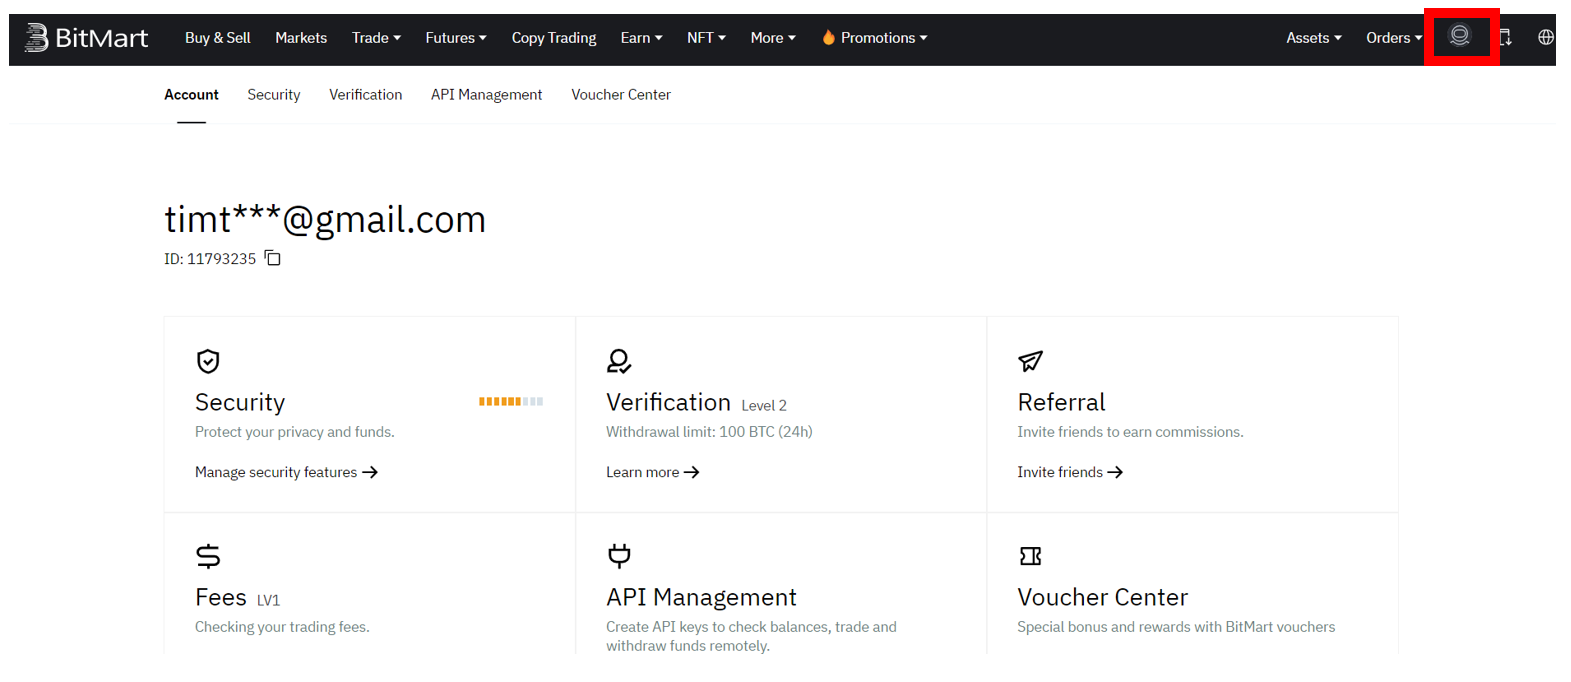Click the Security card heading
1571x682 pixels.
(240, 402)
